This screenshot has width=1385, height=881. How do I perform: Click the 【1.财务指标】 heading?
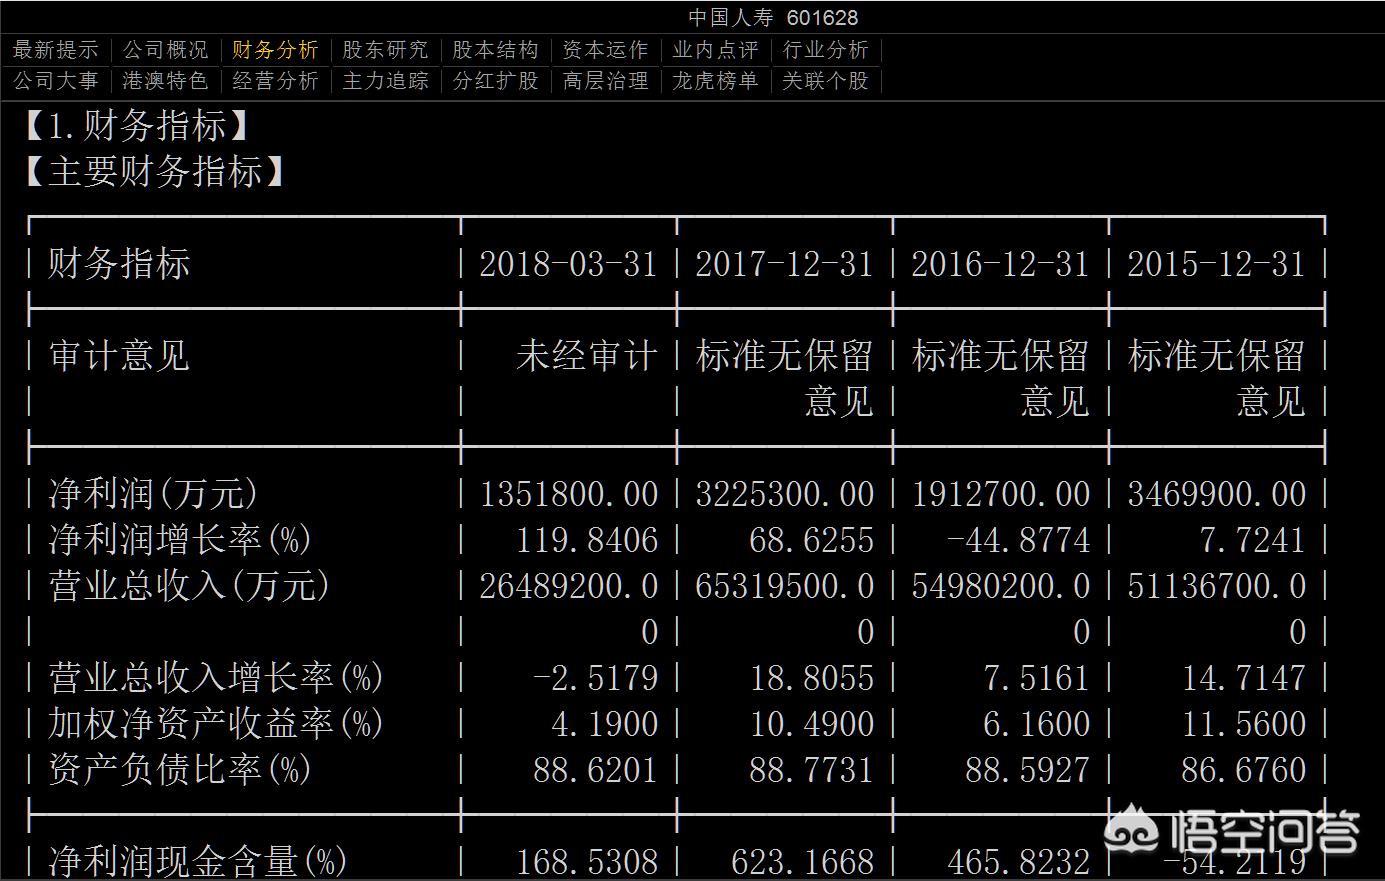(138, 127)
